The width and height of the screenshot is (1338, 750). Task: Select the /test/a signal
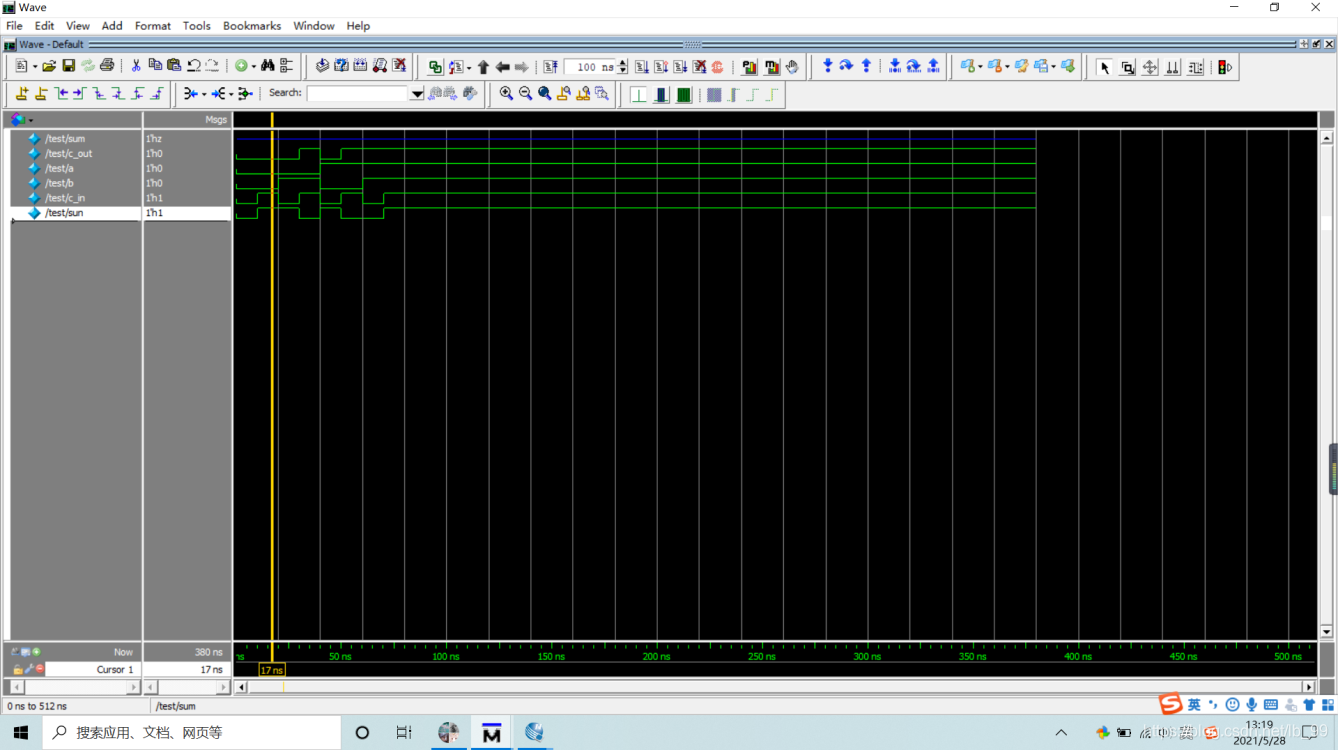pos(59,168)
